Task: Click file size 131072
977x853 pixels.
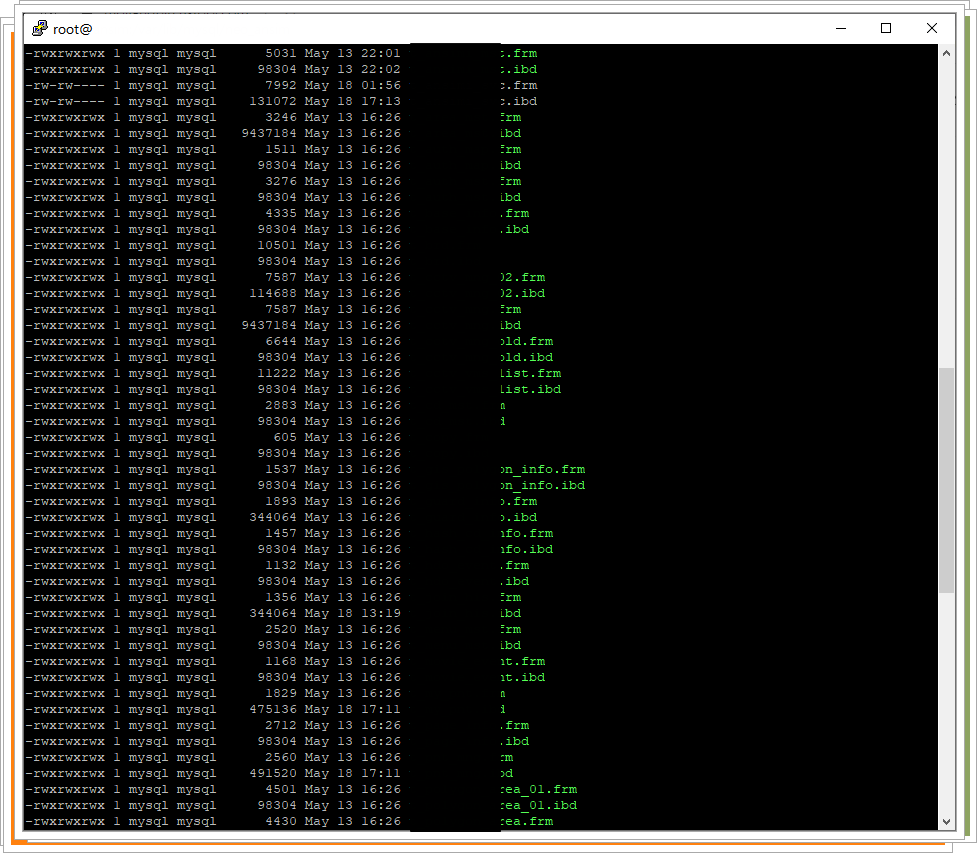Action: [273, 102]
